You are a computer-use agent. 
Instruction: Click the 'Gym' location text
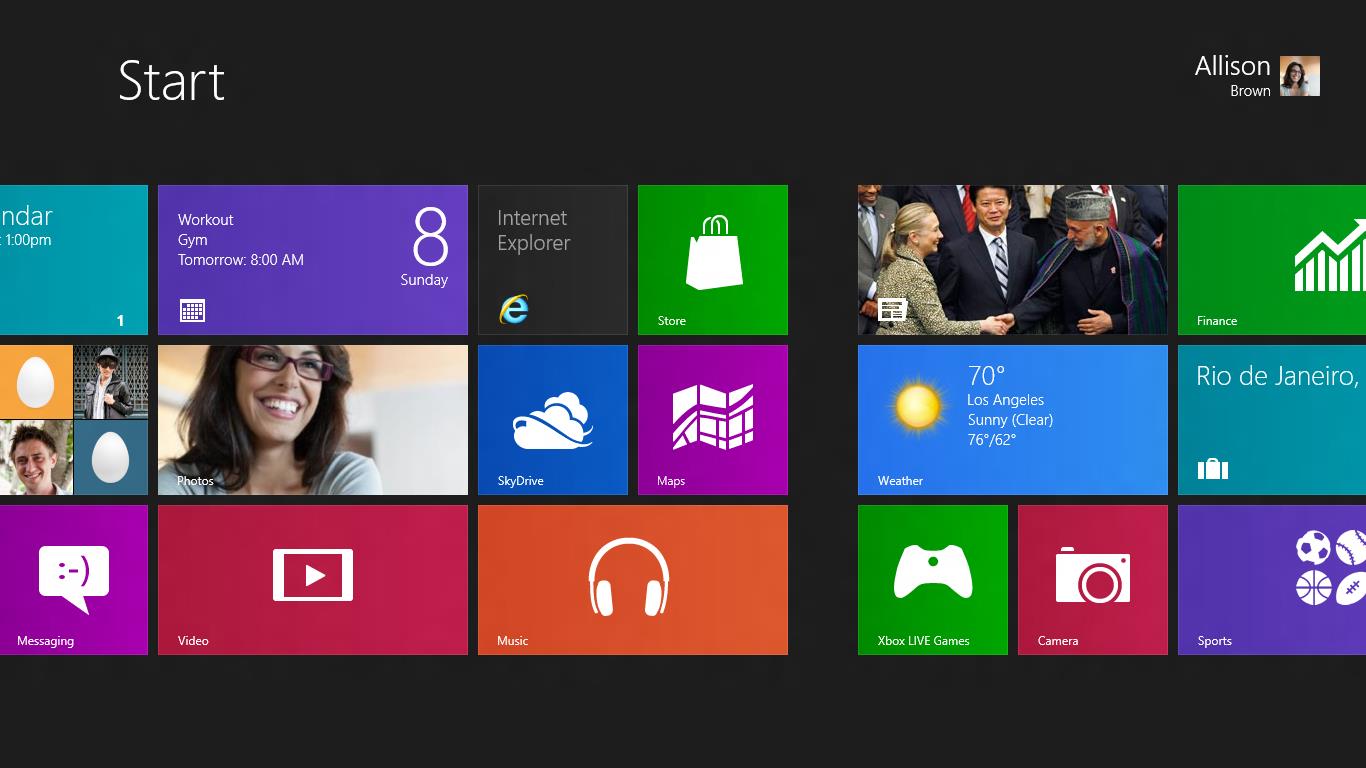(193, 240)
